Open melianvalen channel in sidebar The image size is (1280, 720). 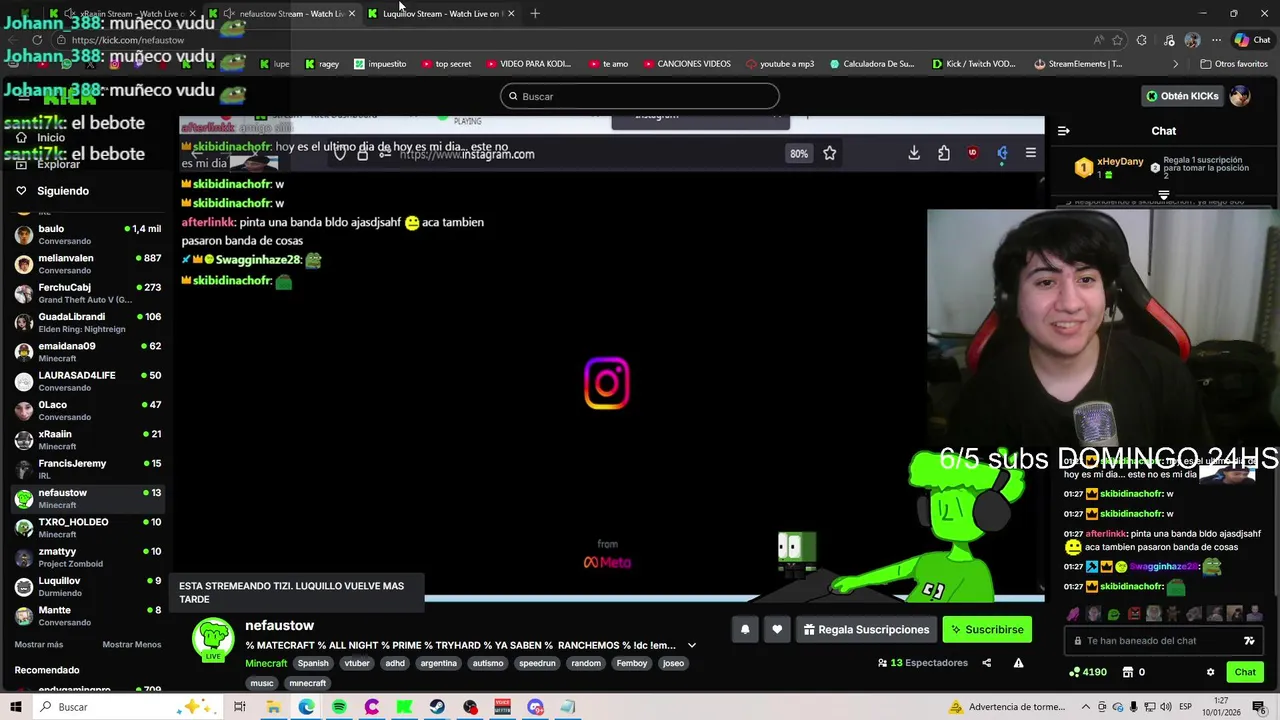tap(88, 264)
